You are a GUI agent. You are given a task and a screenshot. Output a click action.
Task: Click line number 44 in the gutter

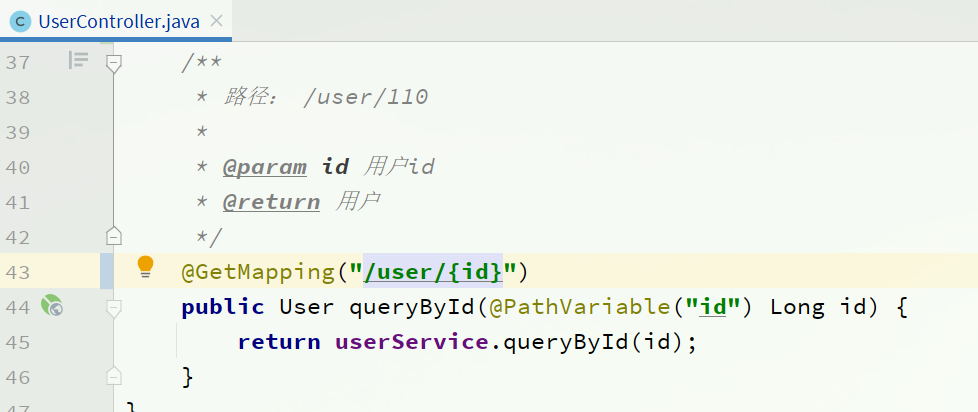pos(17,307)
